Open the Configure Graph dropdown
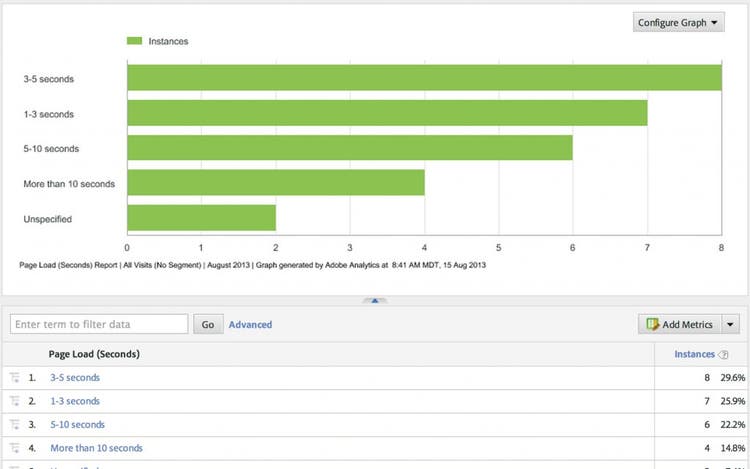The width and height of the screenshot is (750, 469). pos(678,22)
